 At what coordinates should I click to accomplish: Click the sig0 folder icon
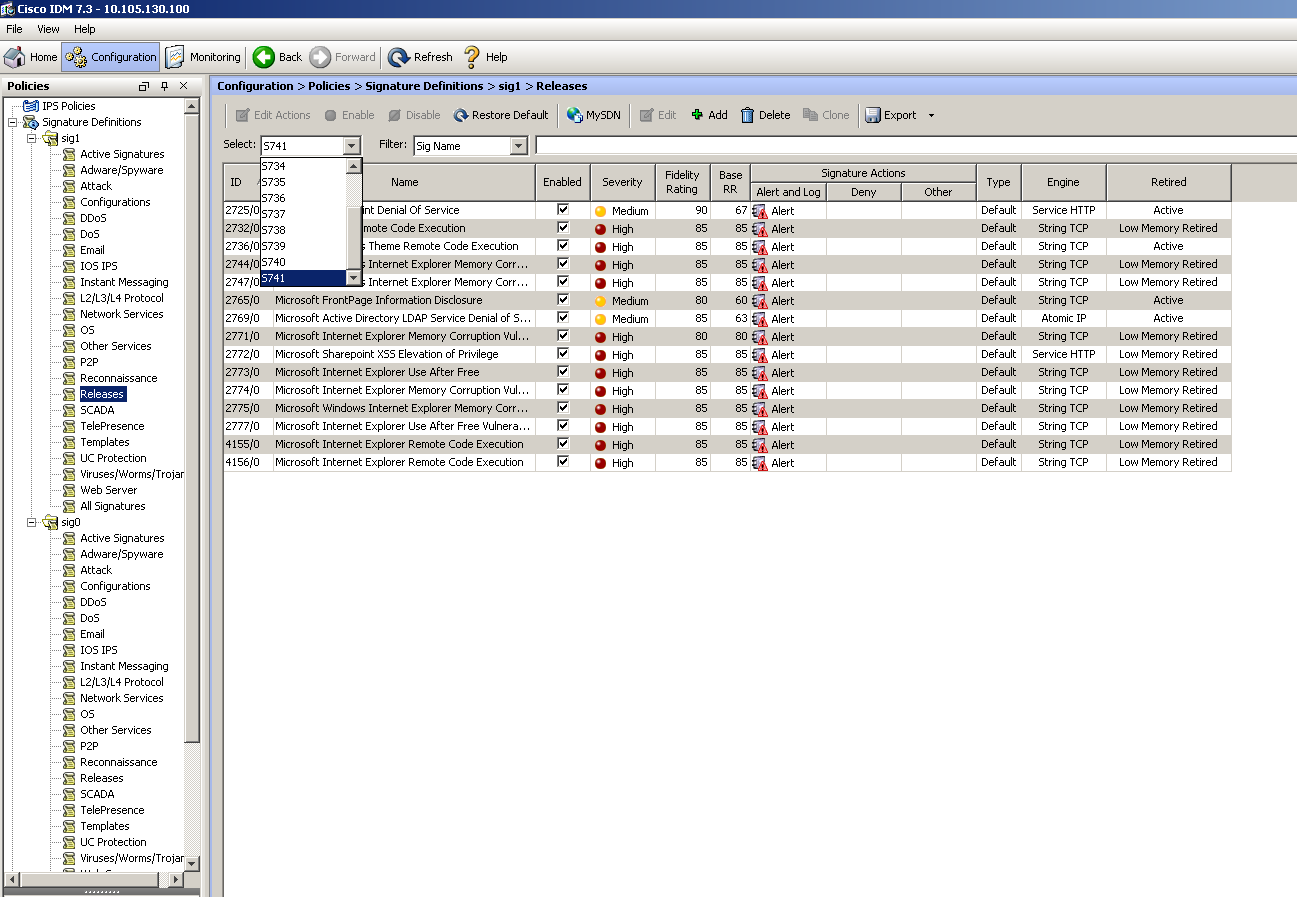point(50,522)
